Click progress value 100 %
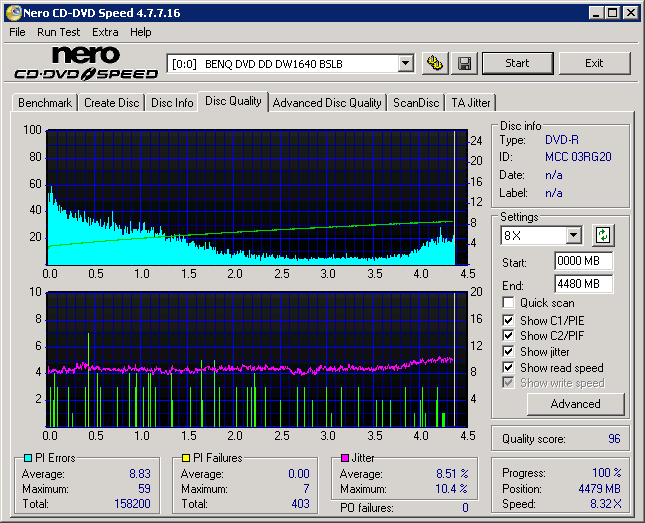This screenshot has height=523, width=645. coord(607,473)
